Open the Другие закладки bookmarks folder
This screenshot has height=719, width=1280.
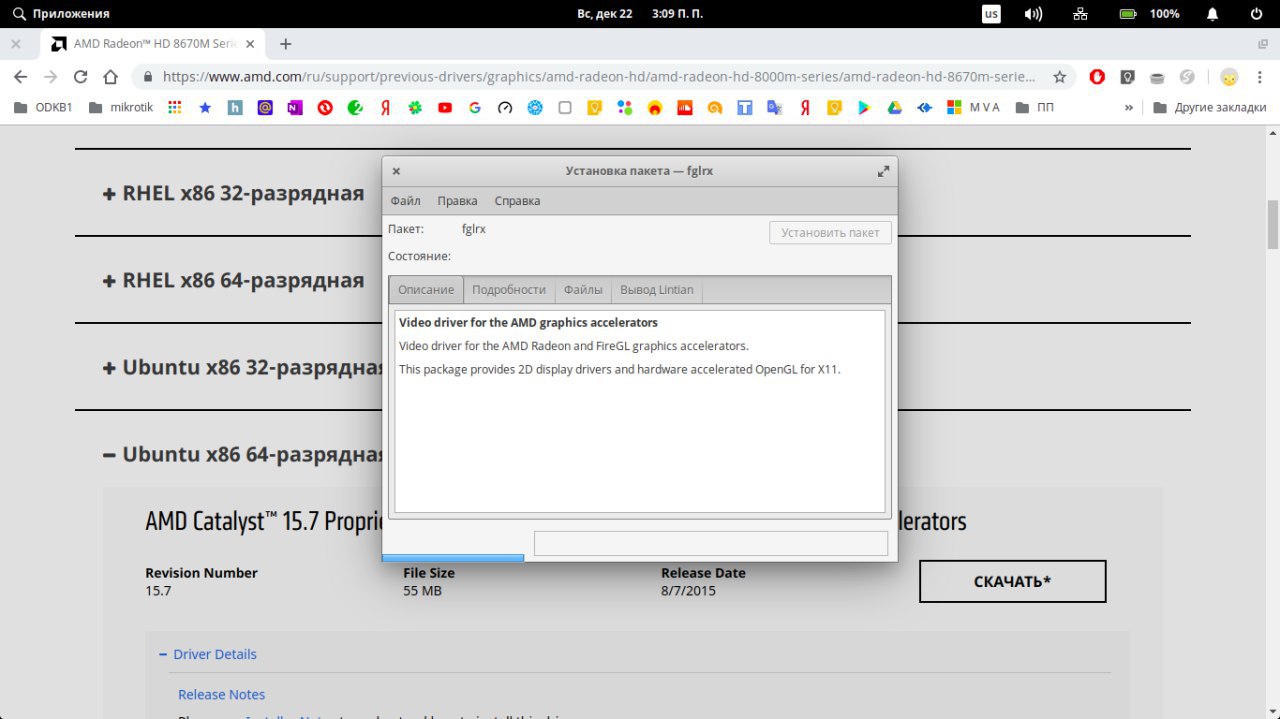click(x=1209, y=107)
